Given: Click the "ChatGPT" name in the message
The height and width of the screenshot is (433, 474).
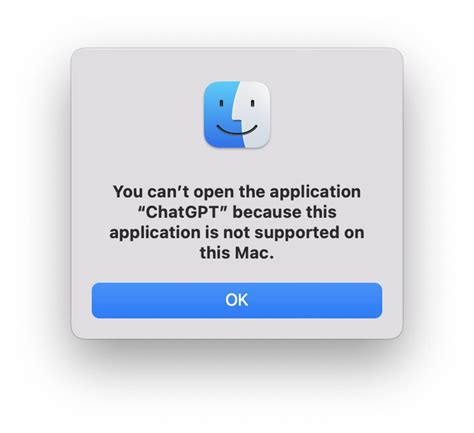Looking at the screenshot, I should click(182, 212).
